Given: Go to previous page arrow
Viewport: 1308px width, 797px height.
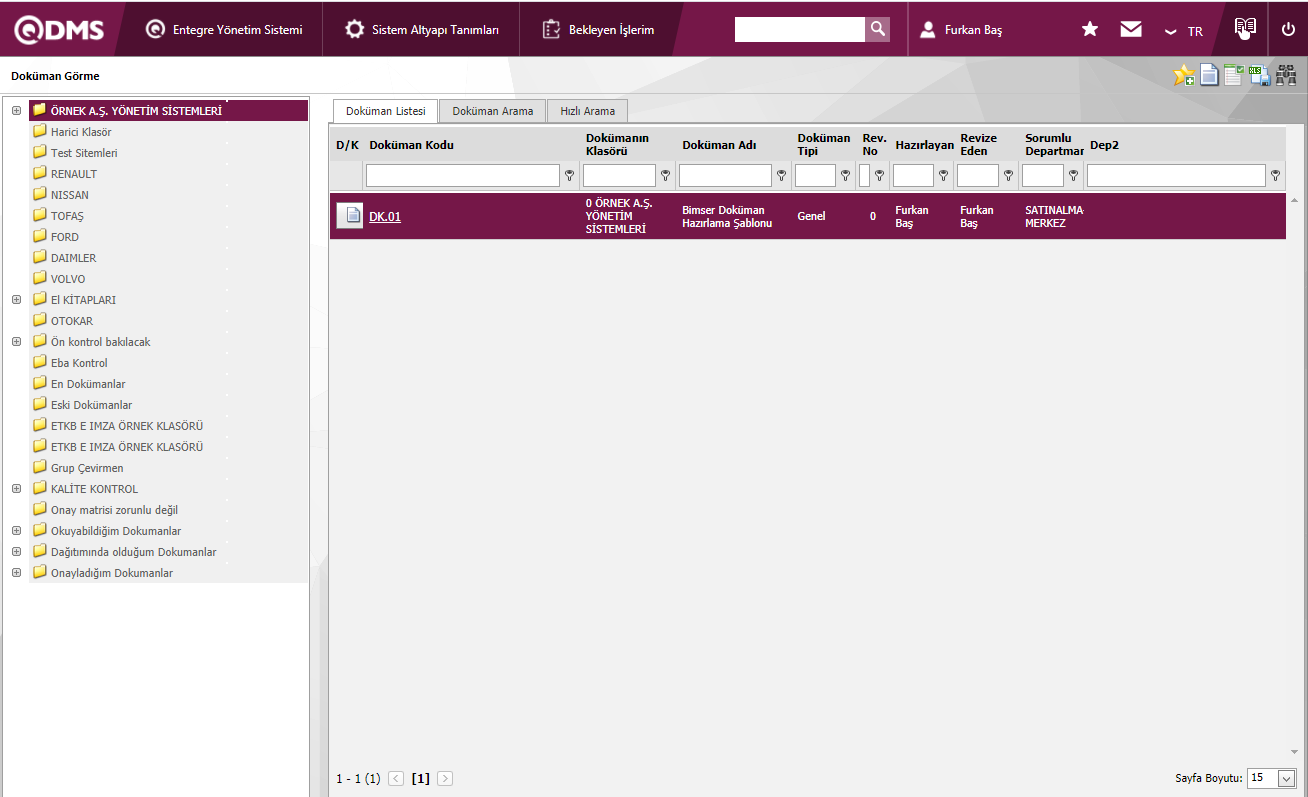Looking at the screenshot, I should coord(396,778).
